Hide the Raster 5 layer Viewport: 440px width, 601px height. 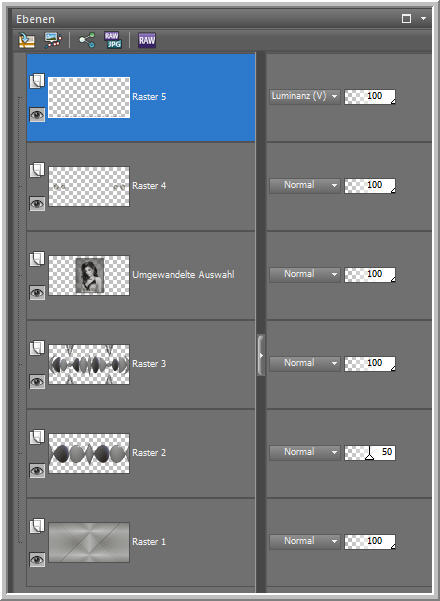37,115
